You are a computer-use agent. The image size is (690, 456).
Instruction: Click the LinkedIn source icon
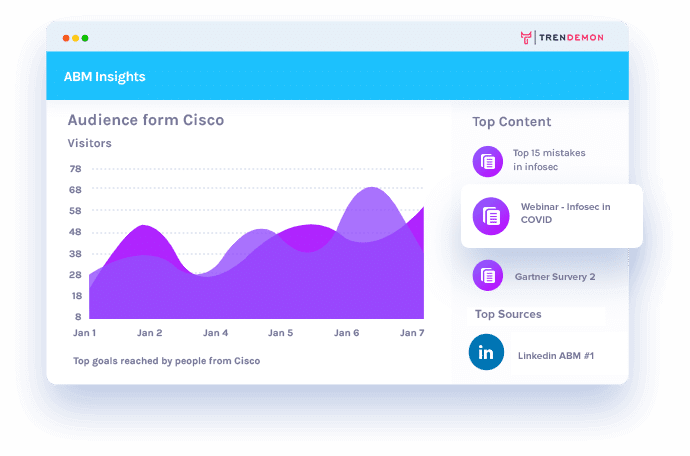pyautogui.click(x=486, y=352)
